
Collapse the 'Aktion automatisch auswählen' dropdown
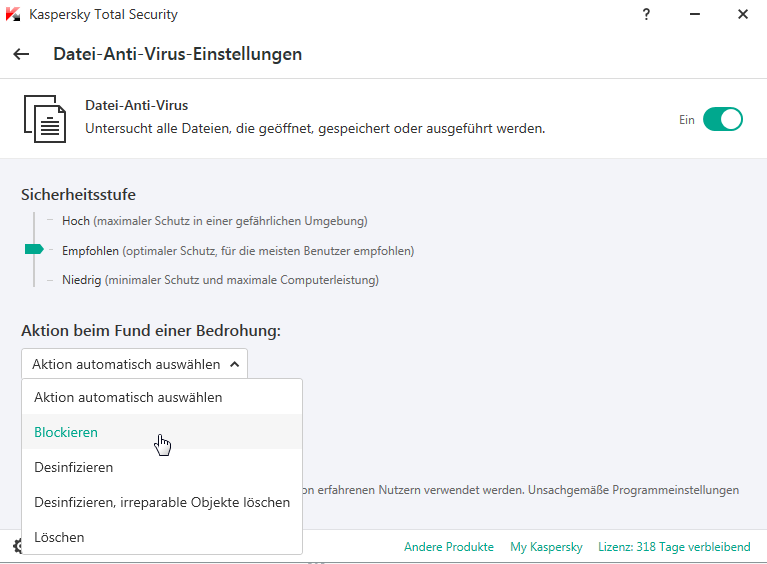(x=134, y=364)
